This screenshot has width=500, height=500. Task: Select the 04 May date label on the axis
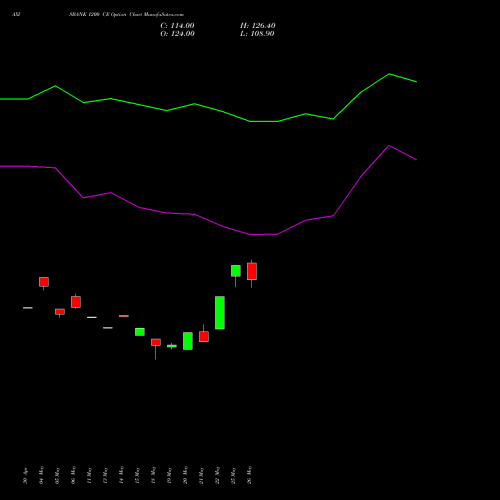(x=41, y=475)
